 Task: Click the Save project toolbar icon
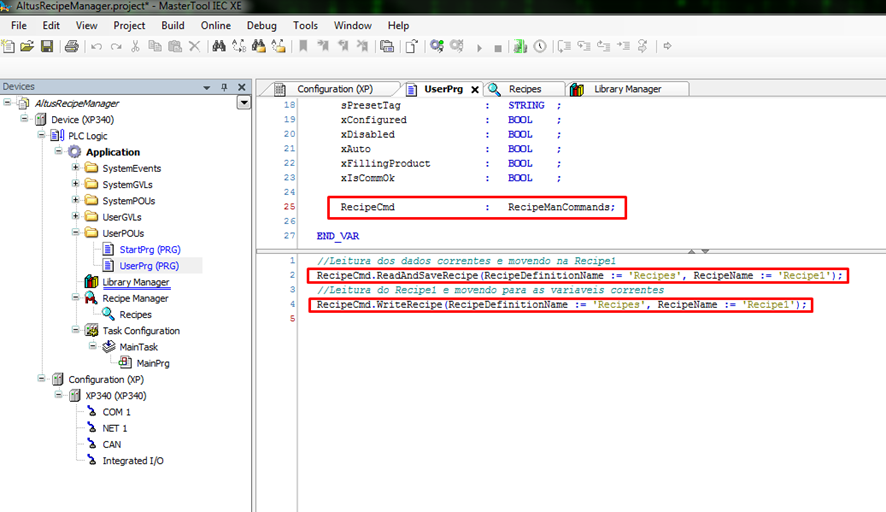click(x=47, y=46)
